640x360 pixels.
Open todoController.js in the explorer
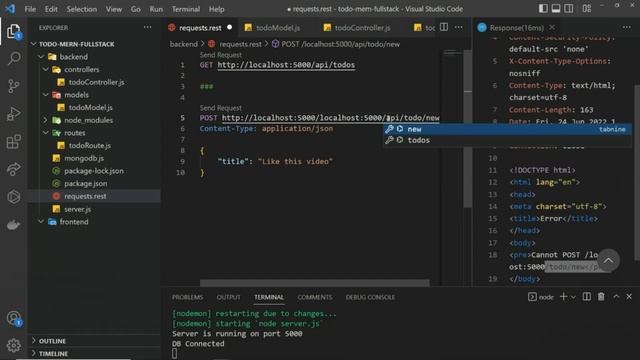pos(96,82)
